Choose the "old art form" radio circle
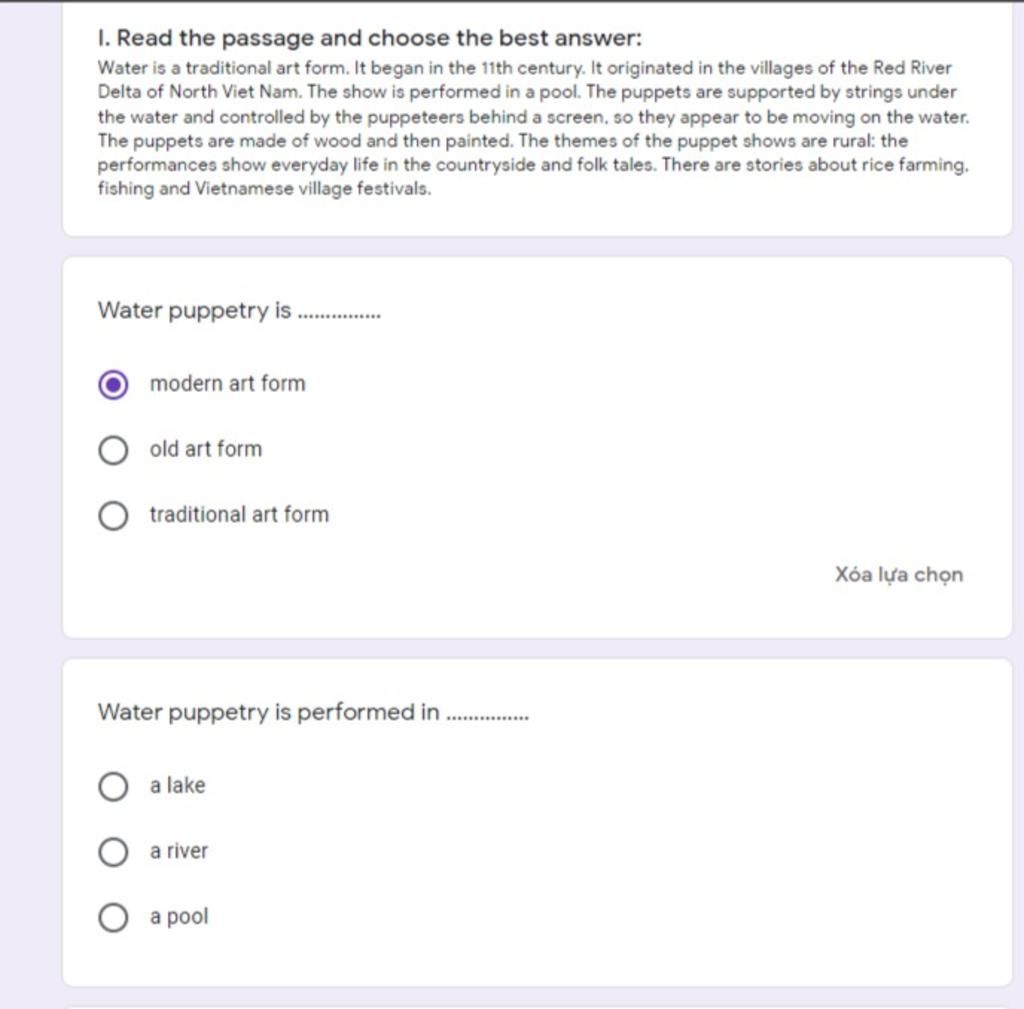Screen dimensions: 1024x1009 [x=113, y=450]
